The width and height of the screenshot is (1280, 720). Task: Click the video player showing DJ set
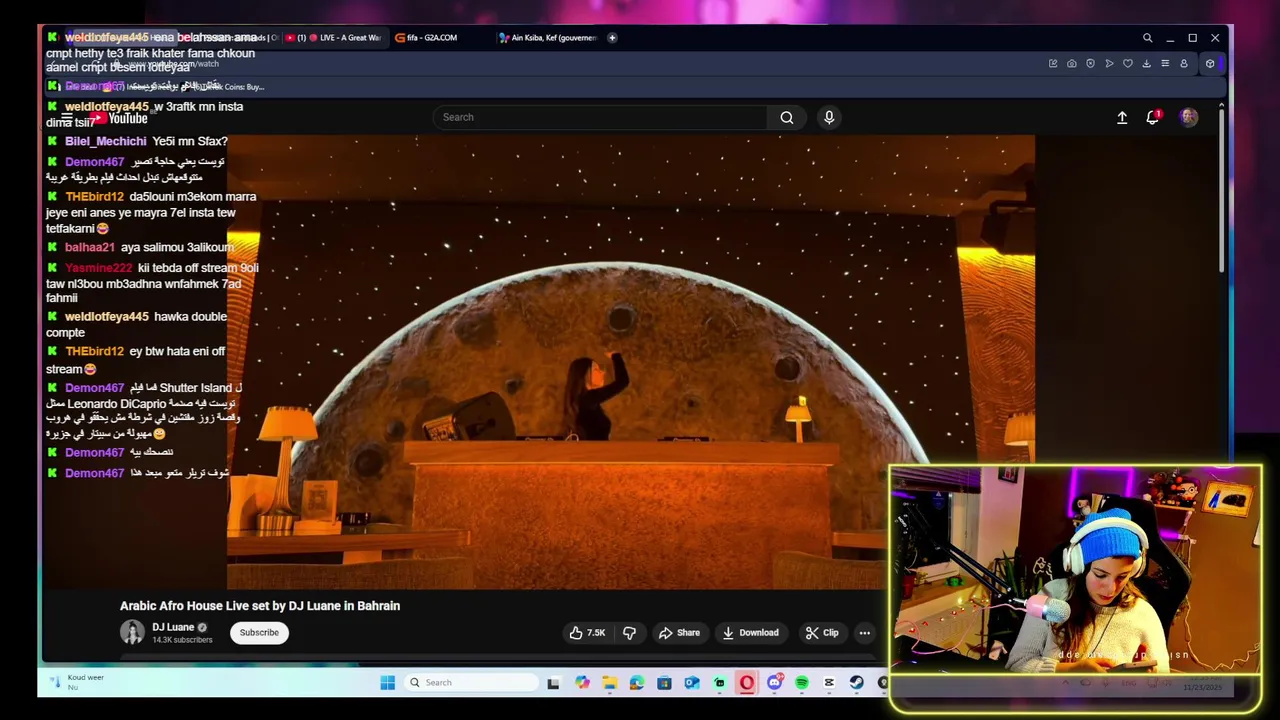(630, 362)
